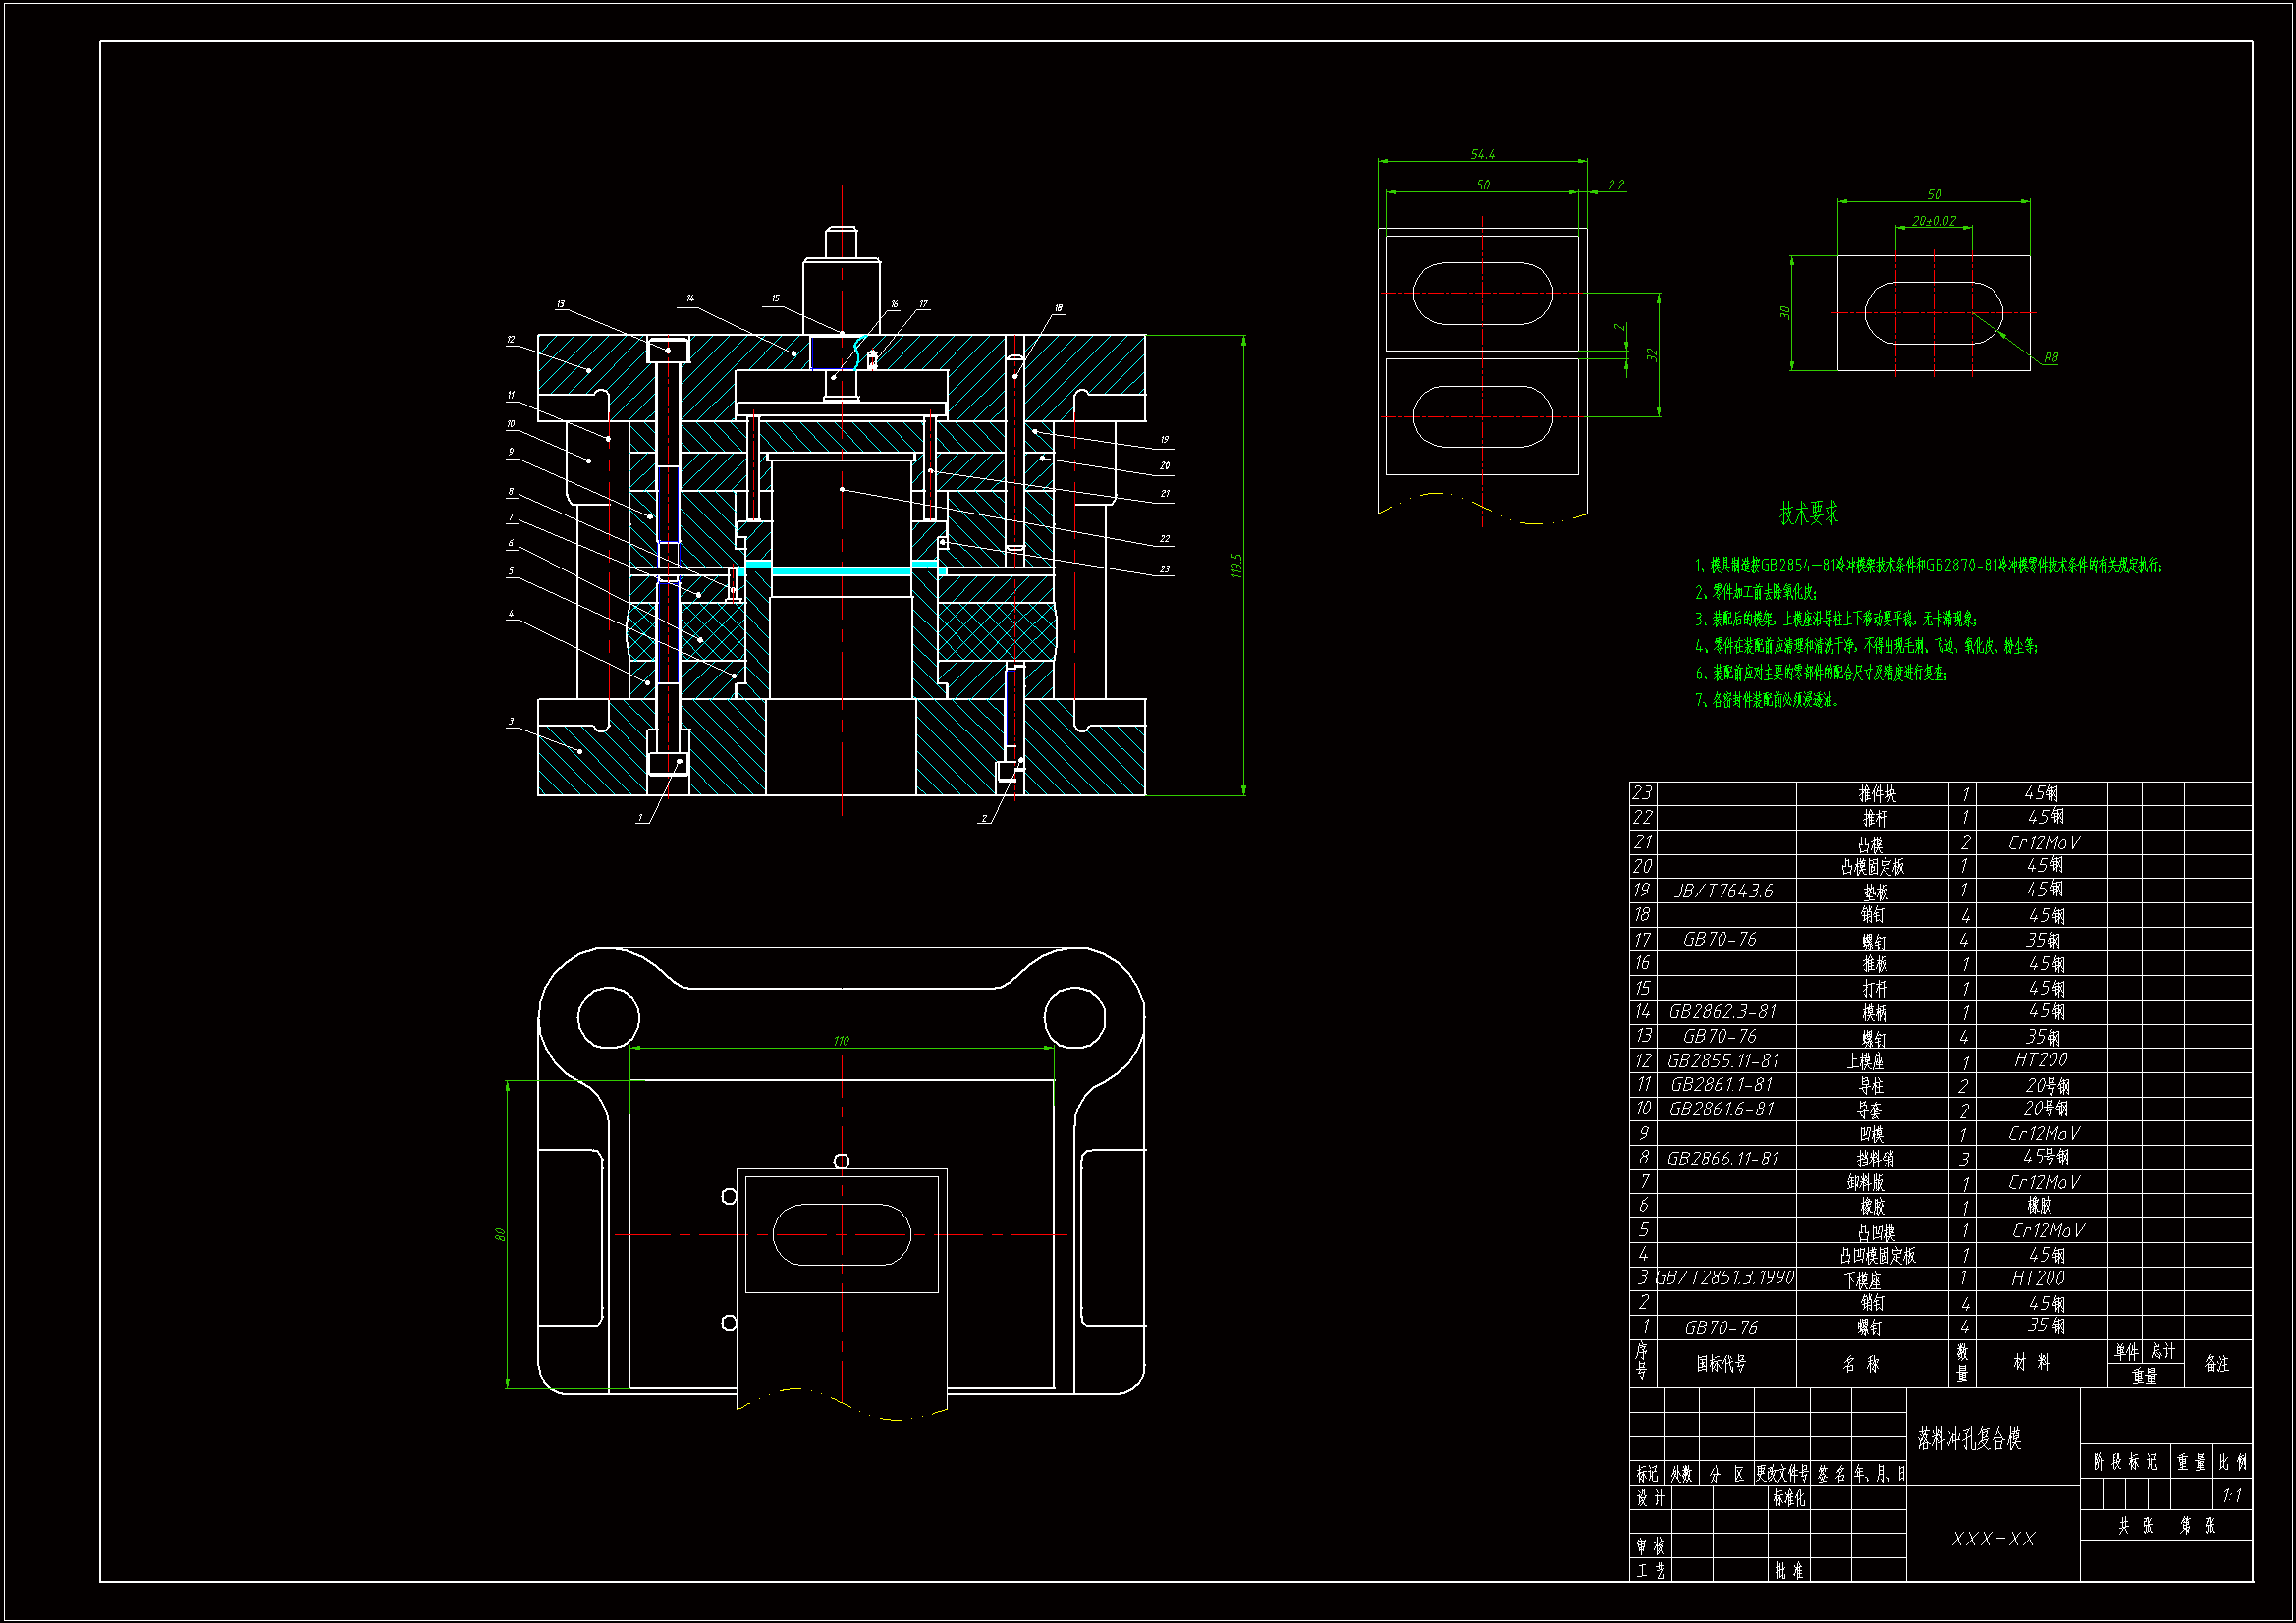Viewport: 2296px width, 1623px height.
Task: Click the 119.5 overall height dimension
Action: point(1236,565)
